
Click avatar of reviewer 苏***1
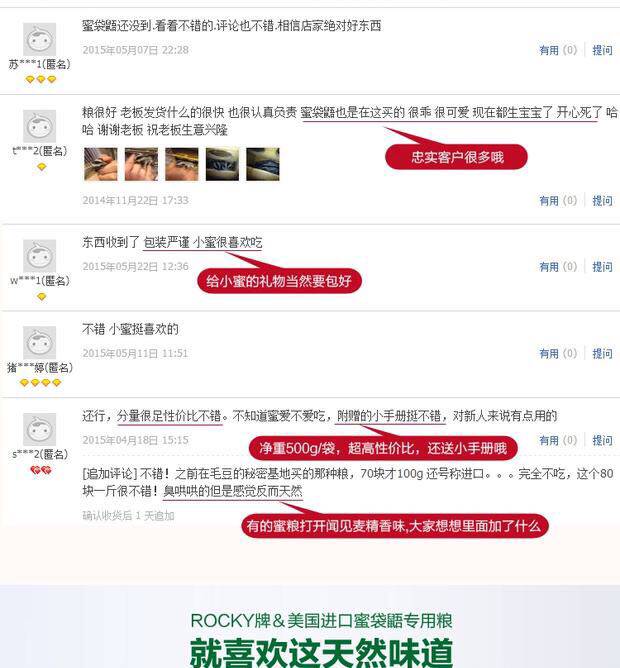pyautogui.click(x=39, y=39)
